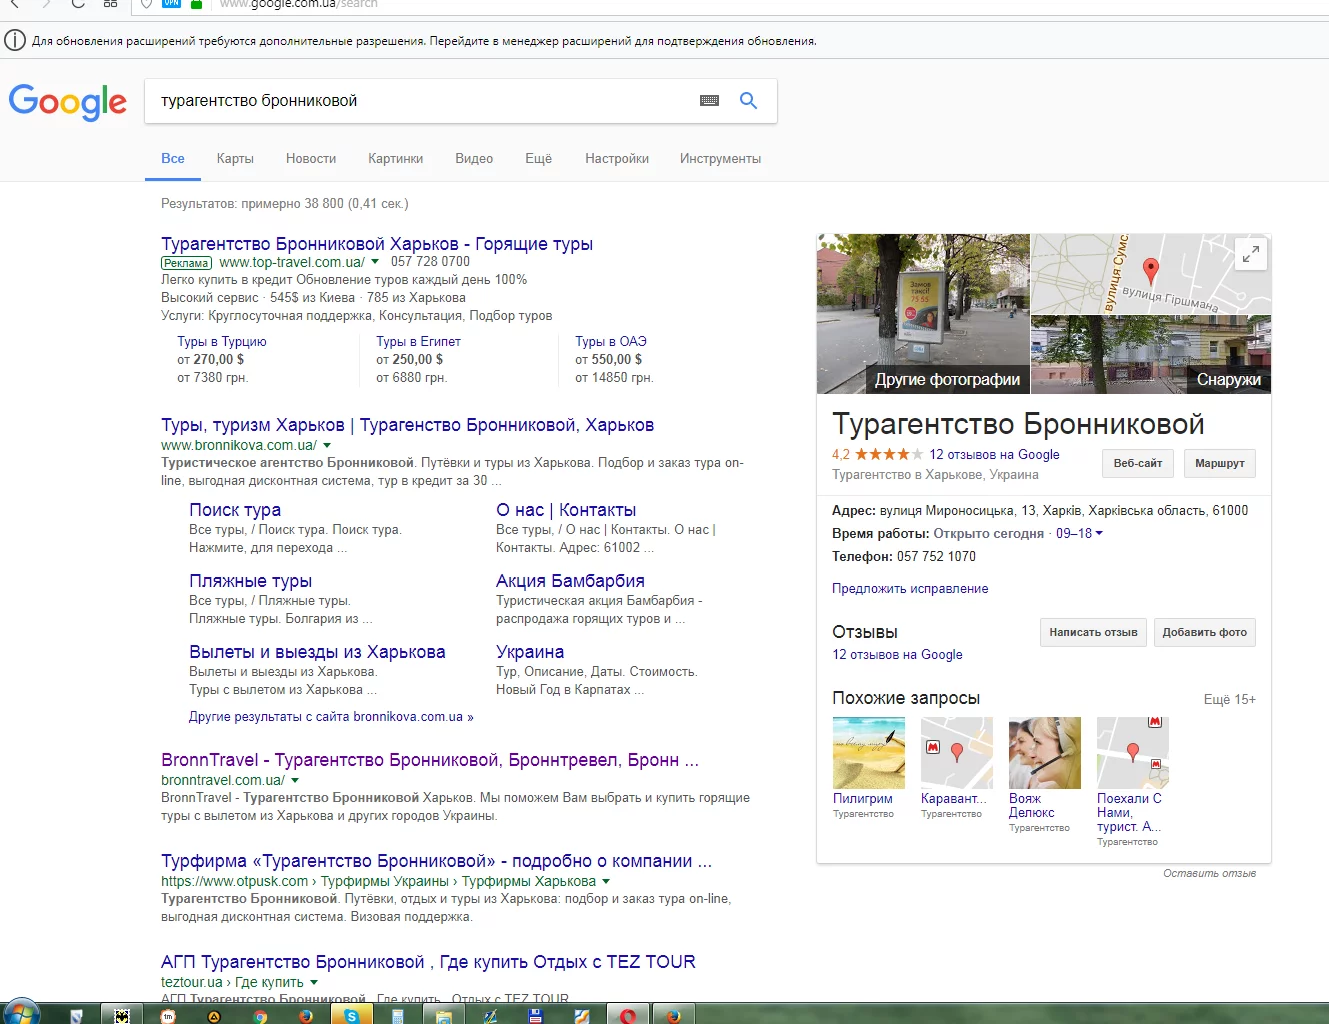Open Настройки search settings
Viewport: 1329px width, 1024px height.
tap(617, 158)
